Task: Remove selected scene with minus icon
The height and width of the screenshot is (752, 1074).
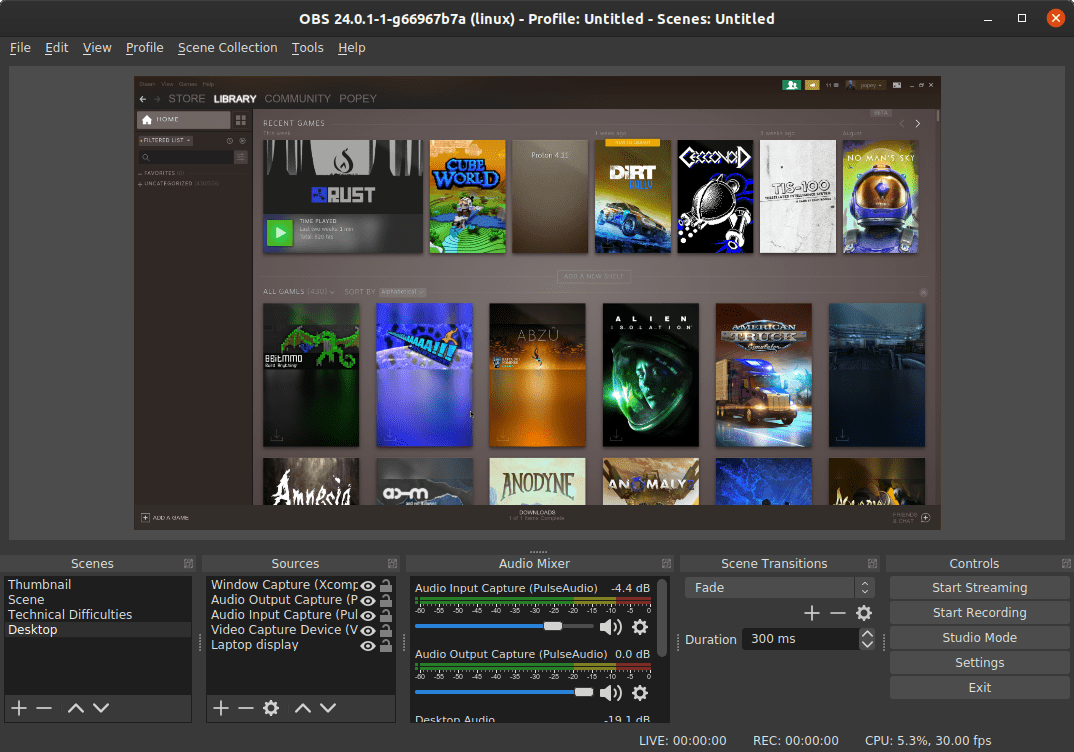Action: (x=44, y=707)
